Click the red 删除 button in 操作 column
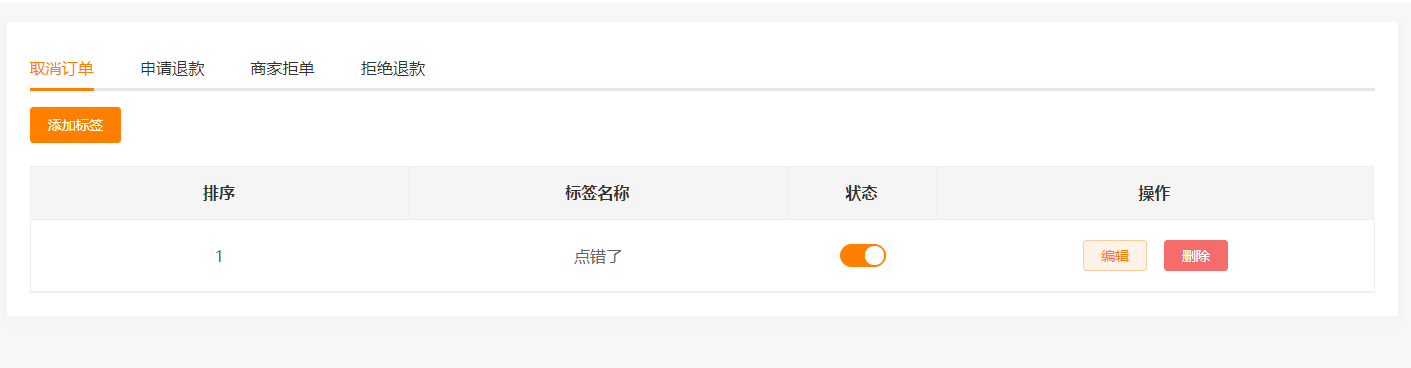 pos(1196,255)
